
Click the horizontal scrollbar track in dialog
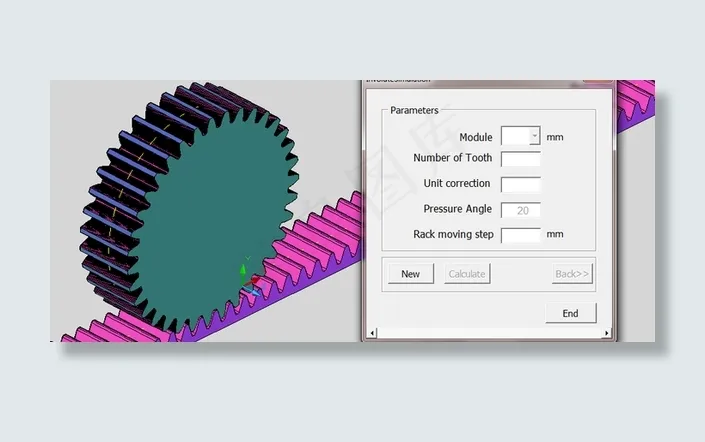tap(490, 333)
